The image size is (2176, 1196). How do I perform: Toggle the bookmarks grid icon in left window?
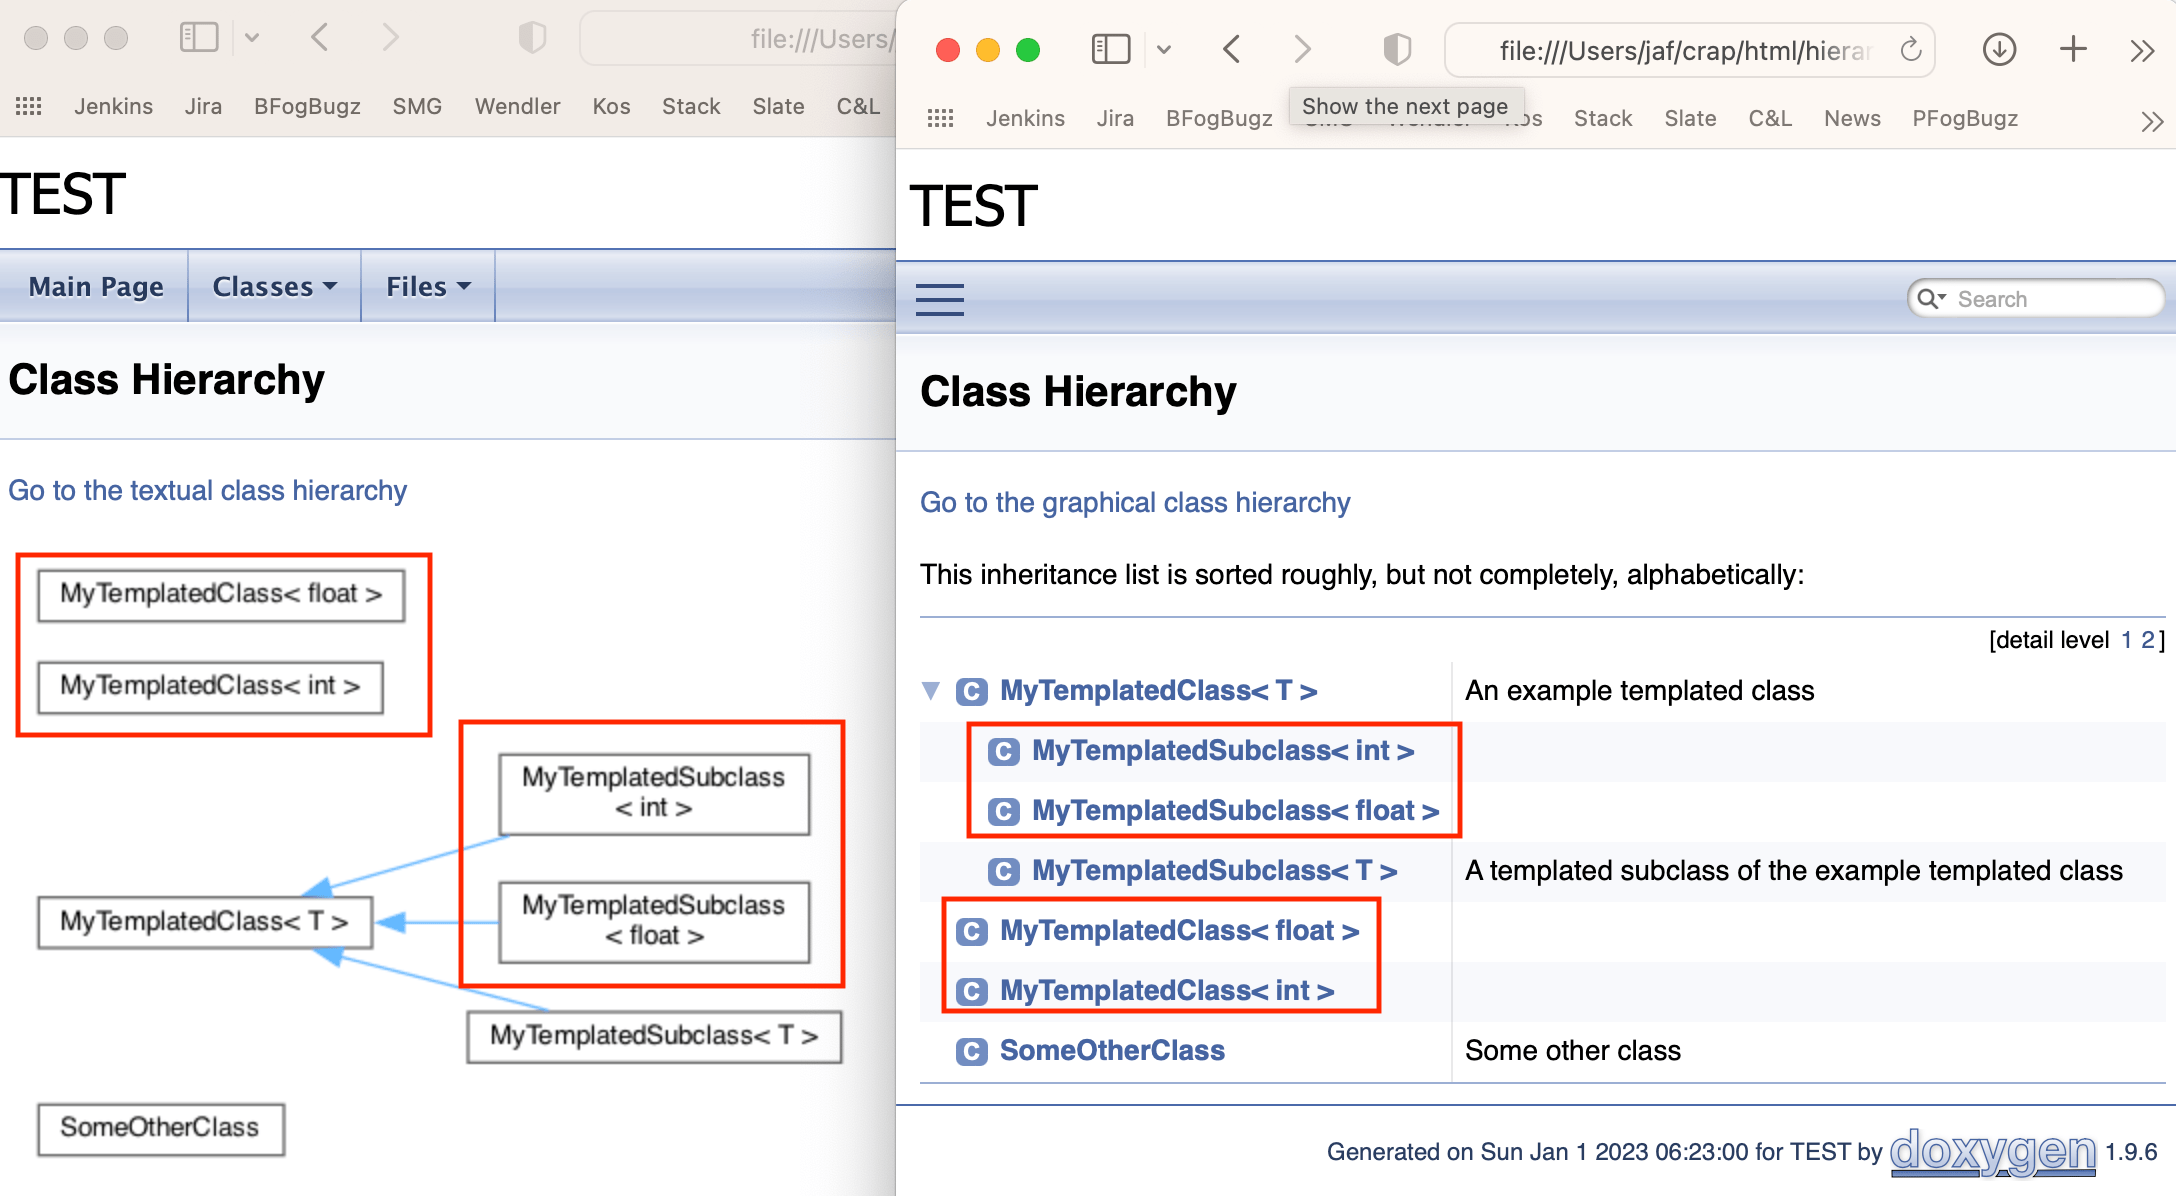pyautogui.click(x=27, y=106)
